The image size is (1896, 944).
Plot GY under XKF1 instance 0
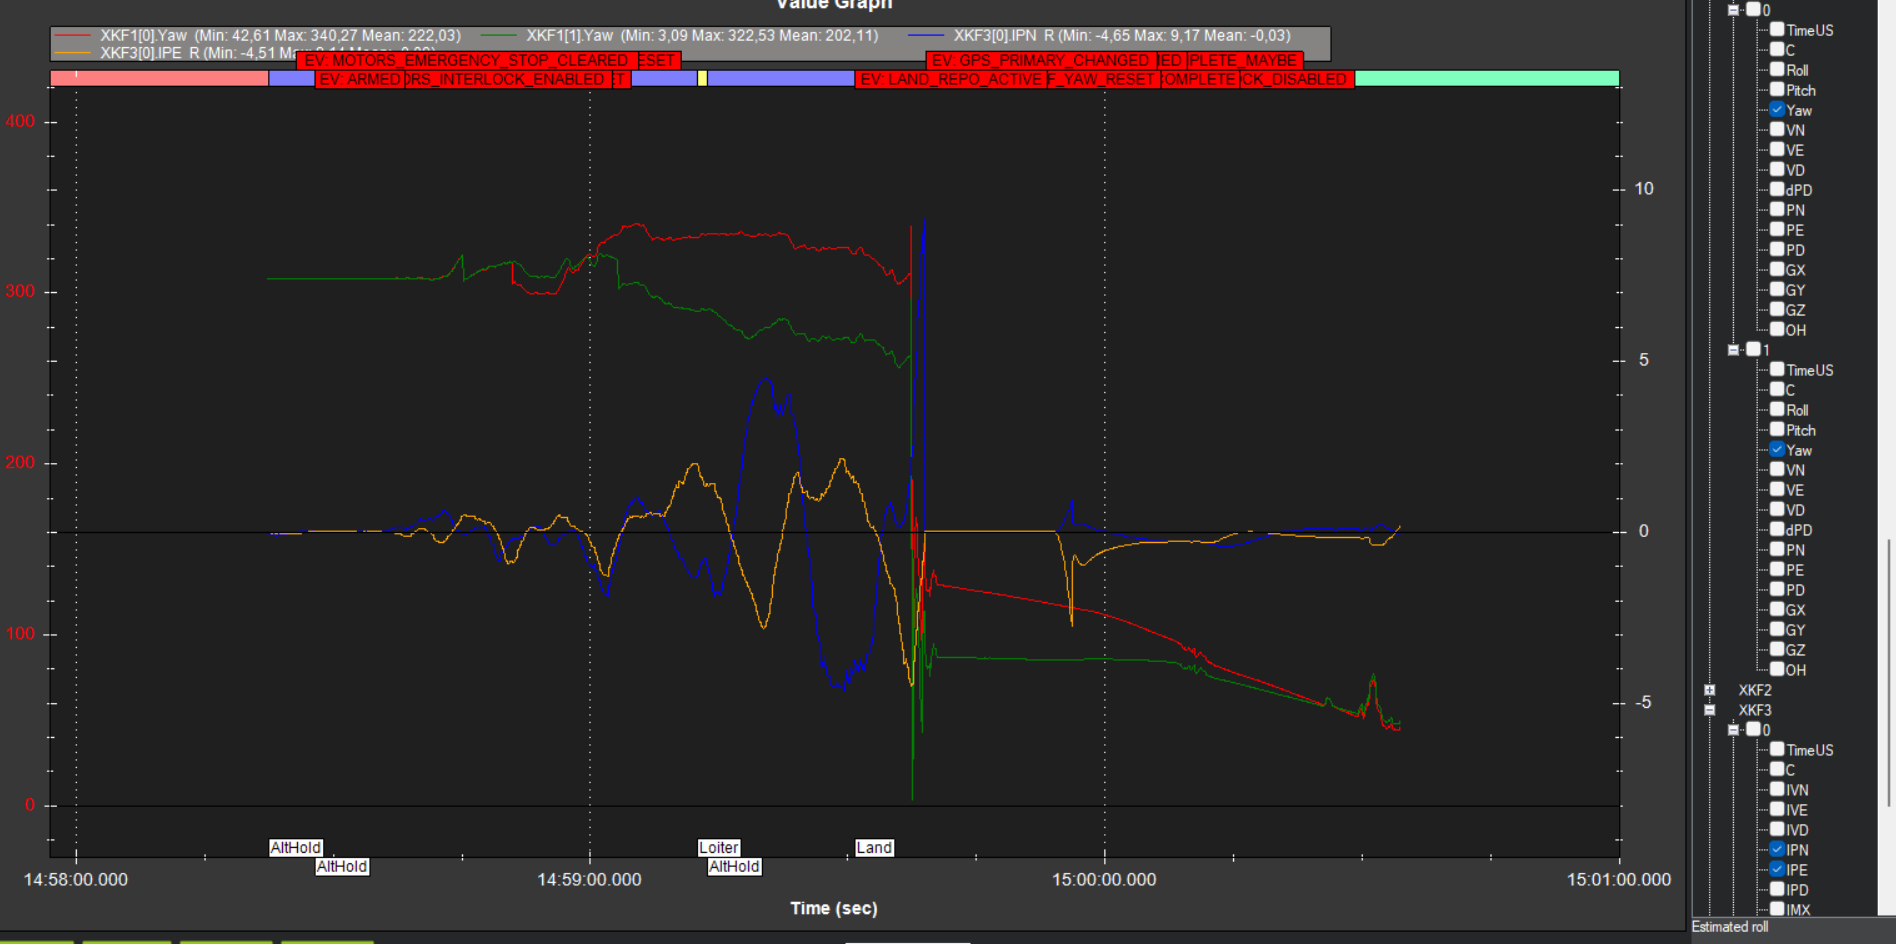click(x=1777, y=290)
